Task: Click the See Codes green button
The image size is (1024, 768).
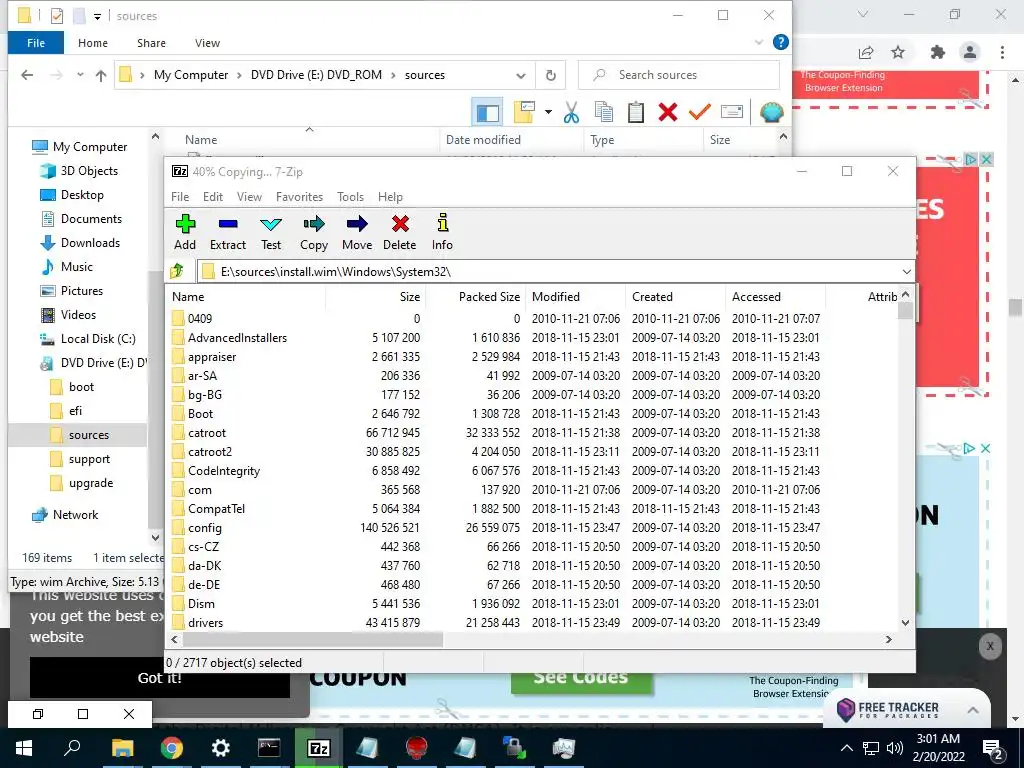Action: [581, 683]
